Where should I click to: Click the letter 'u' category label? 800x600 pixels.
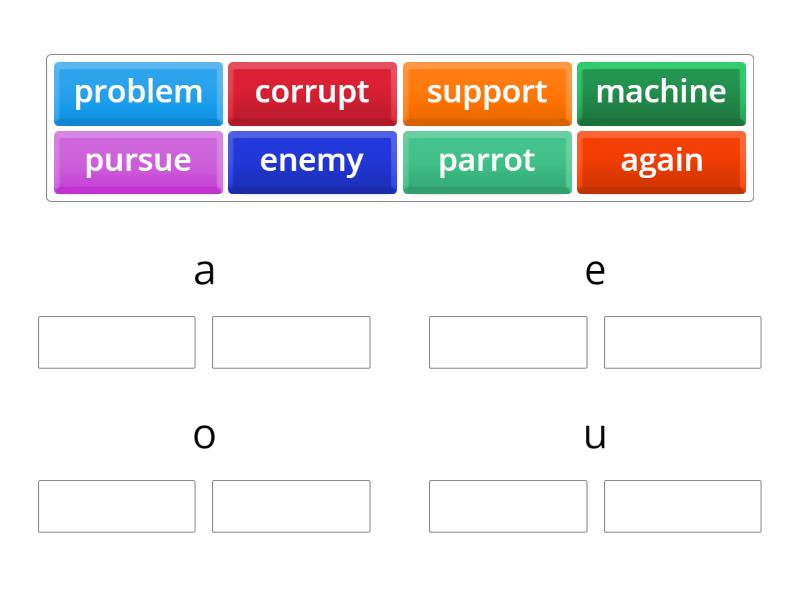[x=595, y=434]
